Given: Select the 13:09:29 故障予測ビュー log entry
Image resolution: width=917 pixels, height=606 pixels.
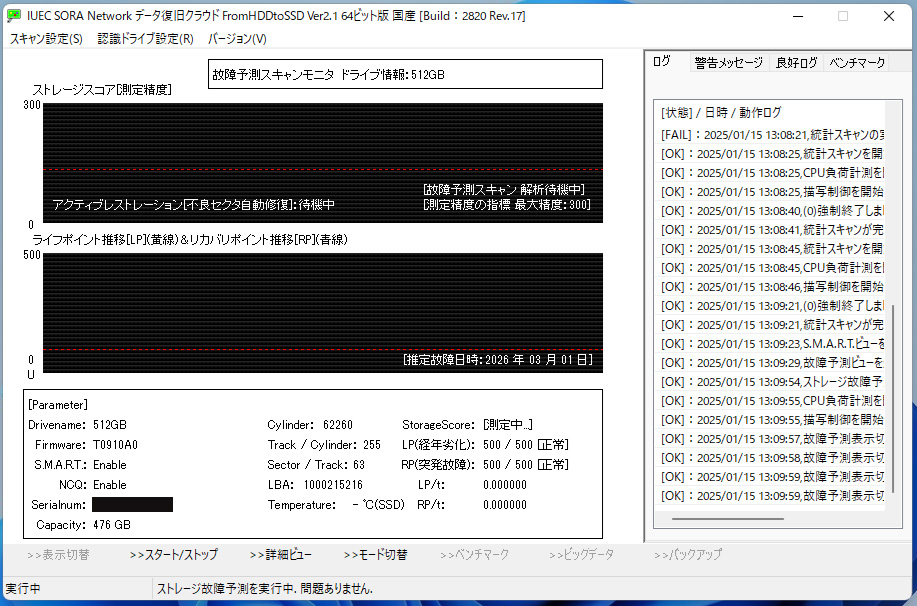Looking at the screenshot, I should tap(772, 363).
